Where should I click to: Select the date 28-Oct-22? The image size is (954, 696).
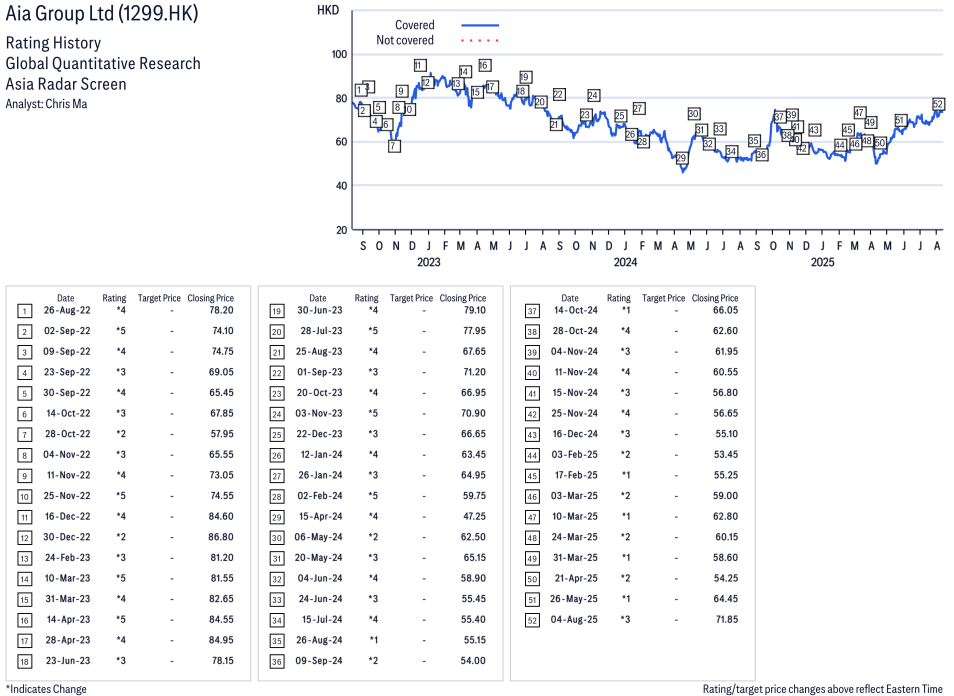coord(68,434)
